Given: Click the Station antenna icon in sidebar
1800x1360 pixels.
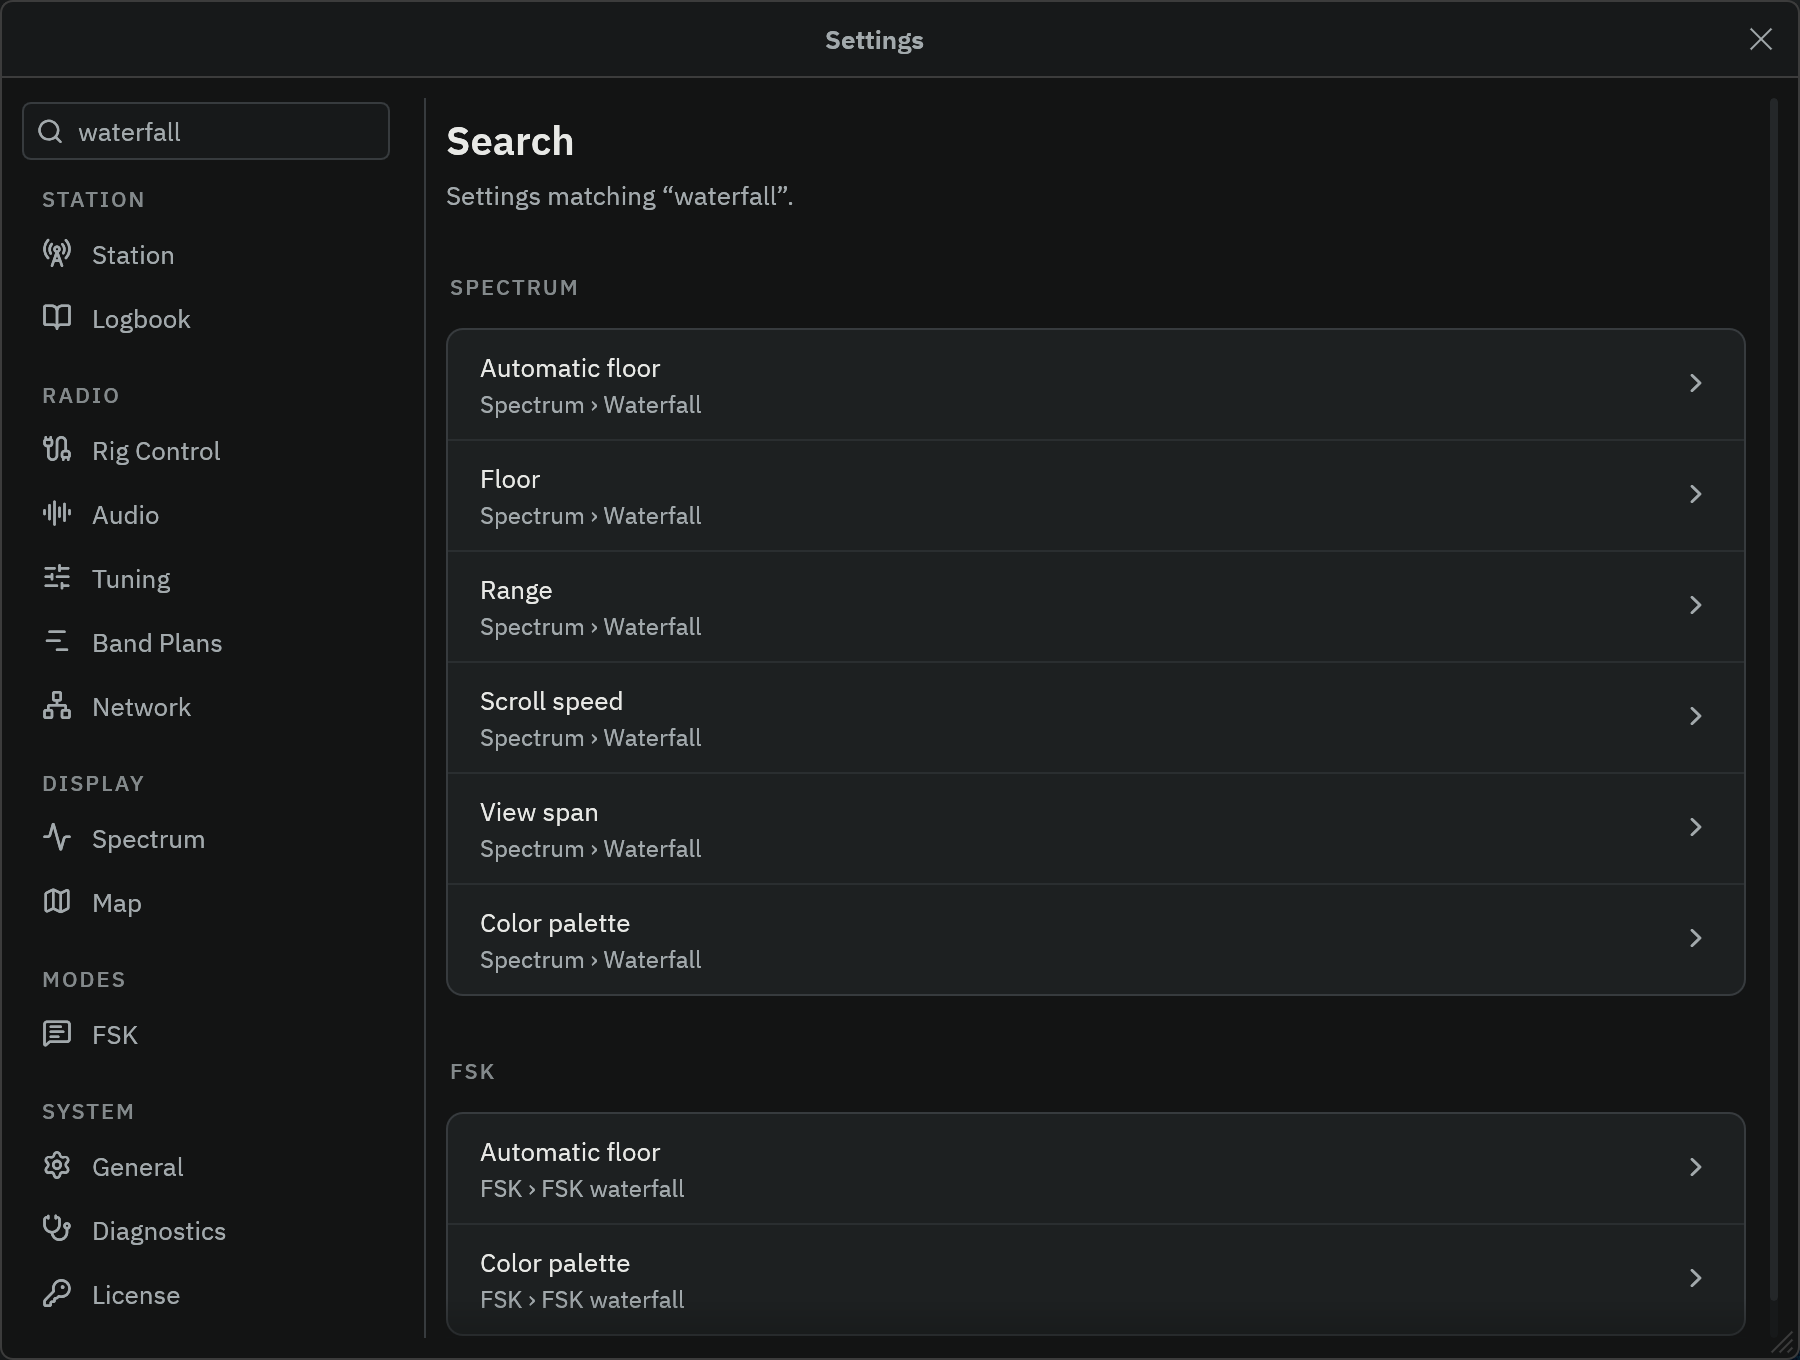Looking at the screenshot, I should pos(57,254).
